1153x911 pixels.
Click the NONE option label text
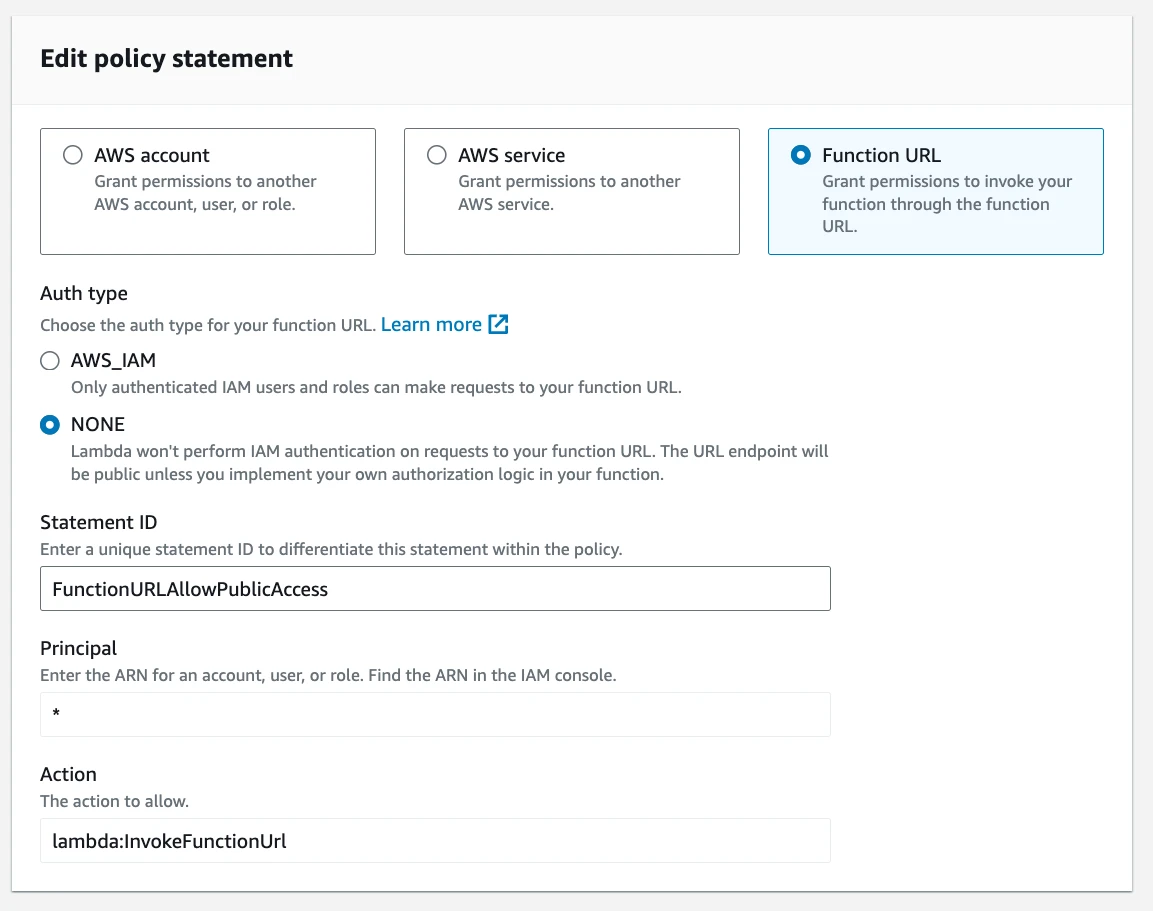tap(98, 425)
